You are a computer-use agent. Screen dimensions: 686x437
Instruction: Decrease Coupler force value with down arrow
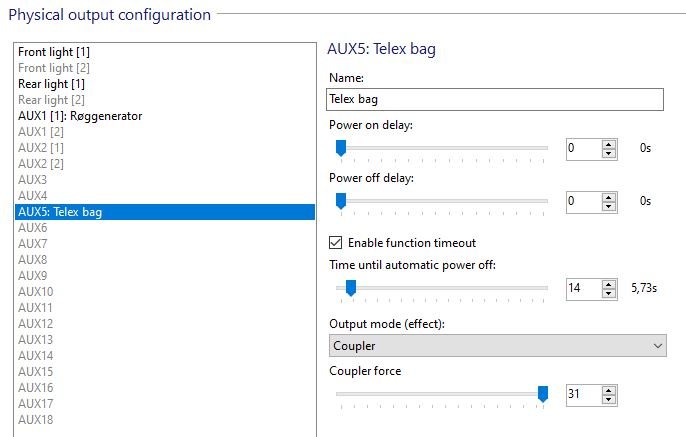(609, 399)
